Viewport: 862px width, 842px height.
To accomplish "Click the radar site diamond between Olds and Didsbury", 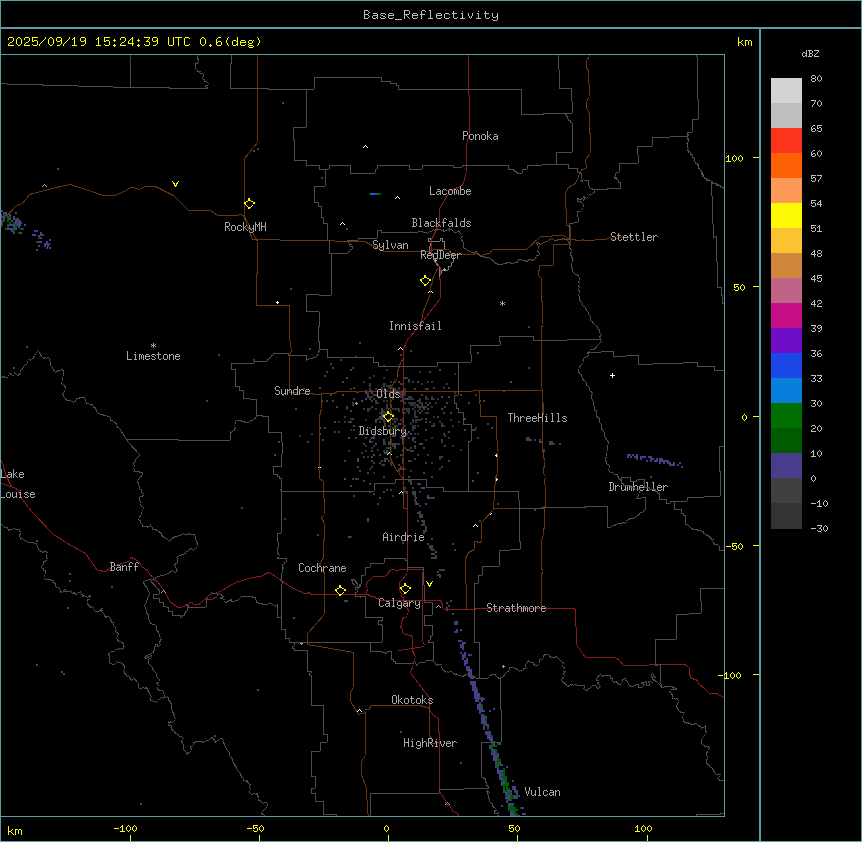I will pyautogui.click(x=389, y=416).
